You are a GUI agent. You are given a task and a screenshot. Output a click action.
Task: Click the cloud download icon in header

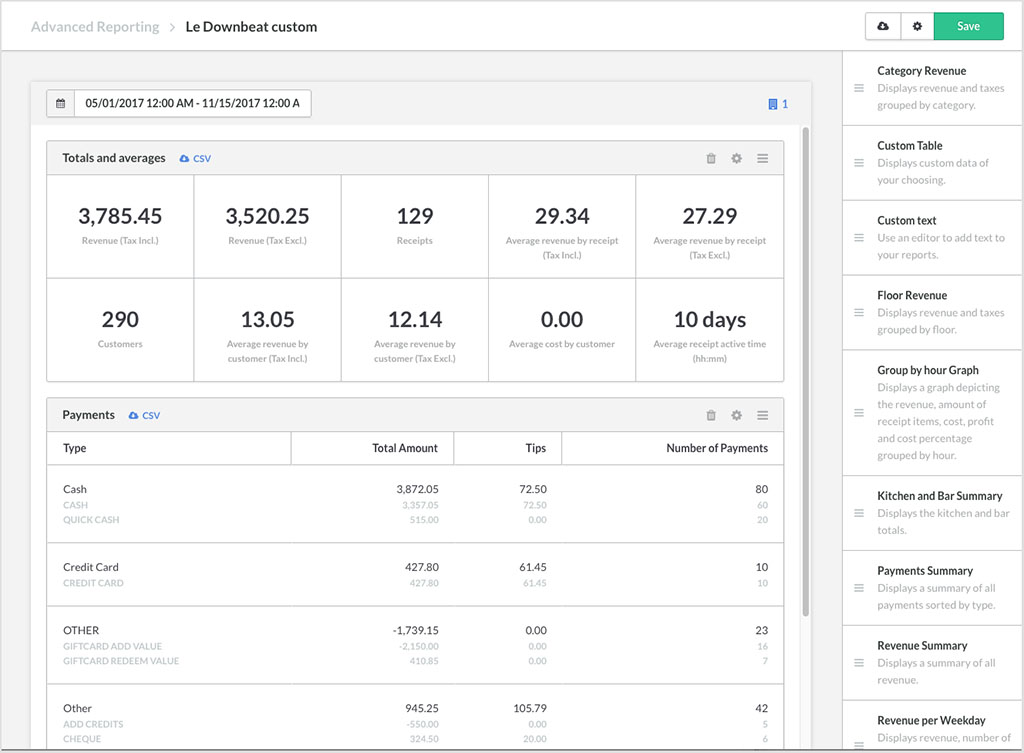point(882,27)
